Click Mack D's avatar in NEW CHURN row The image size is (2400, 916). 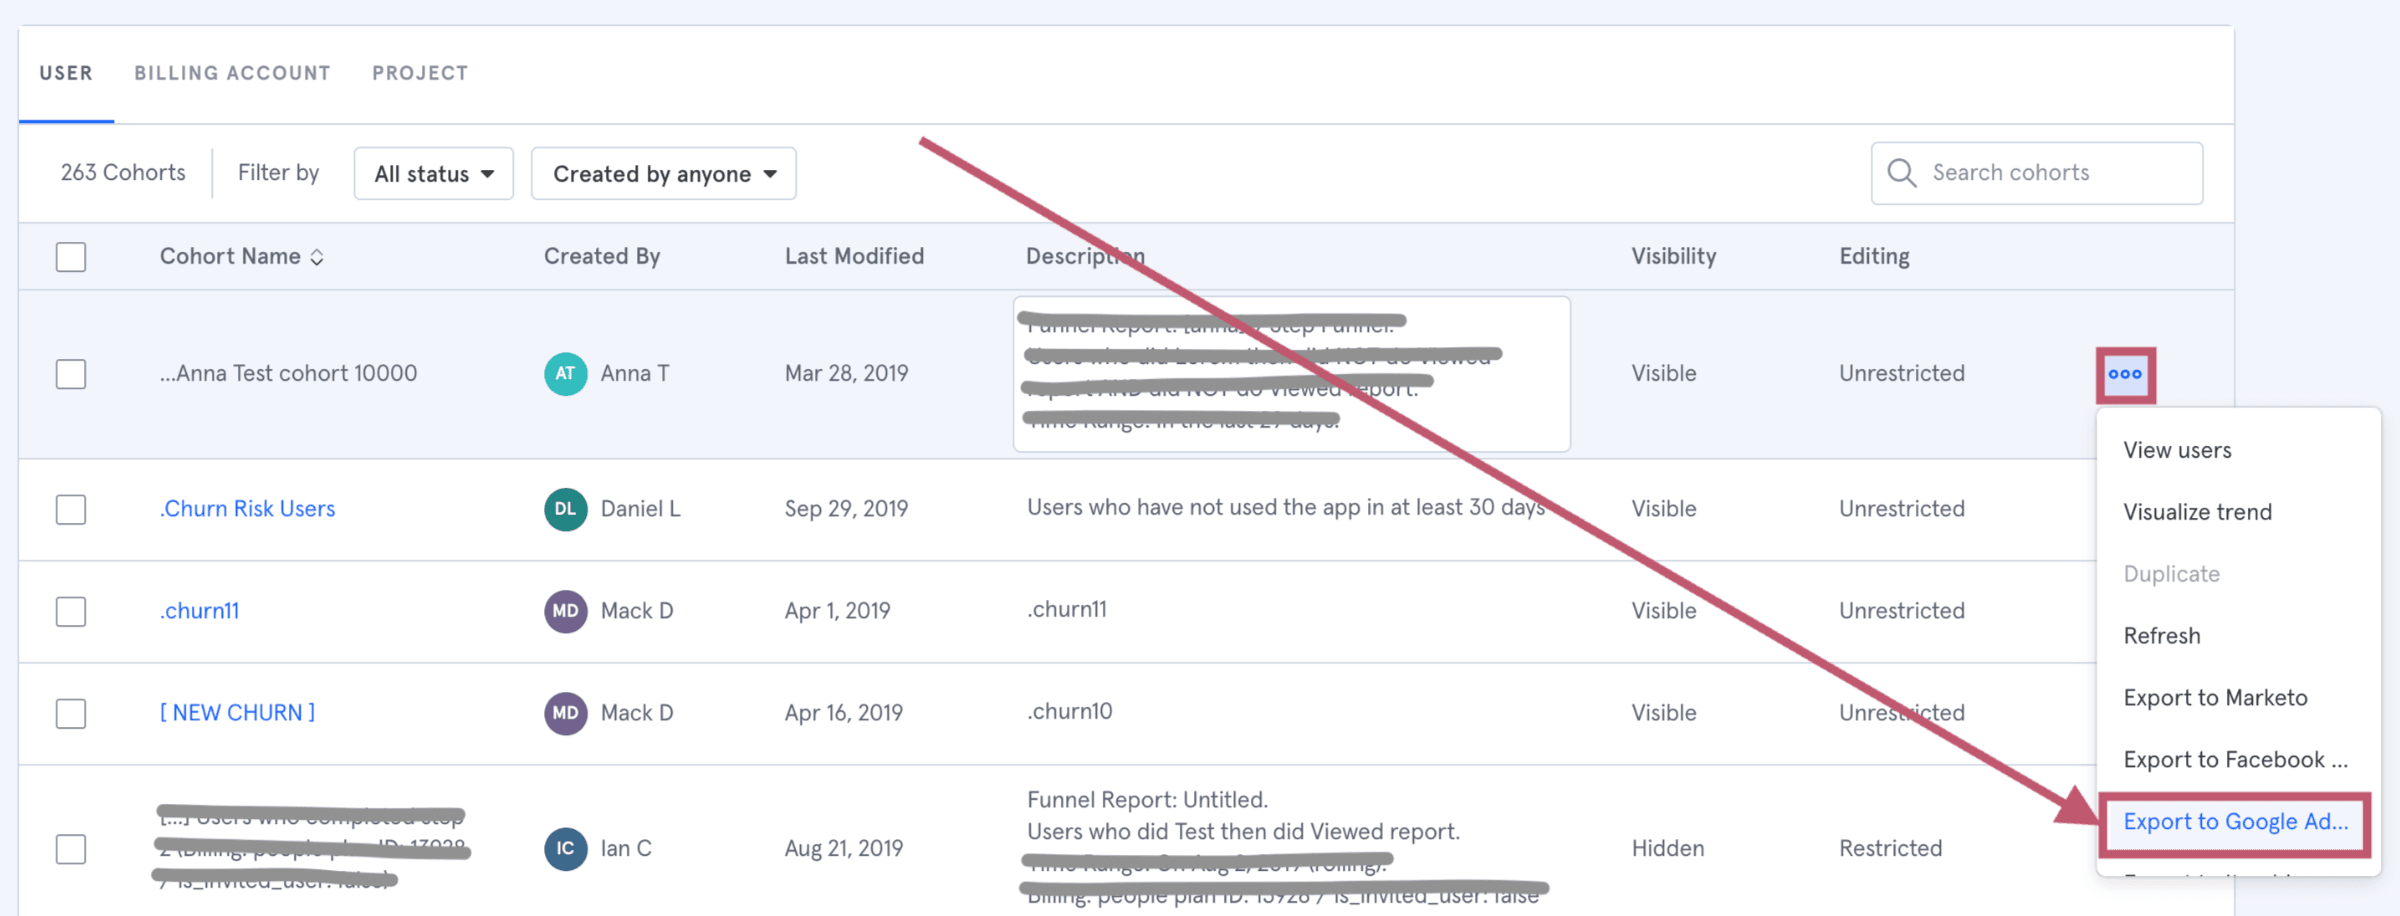[565, 713]
